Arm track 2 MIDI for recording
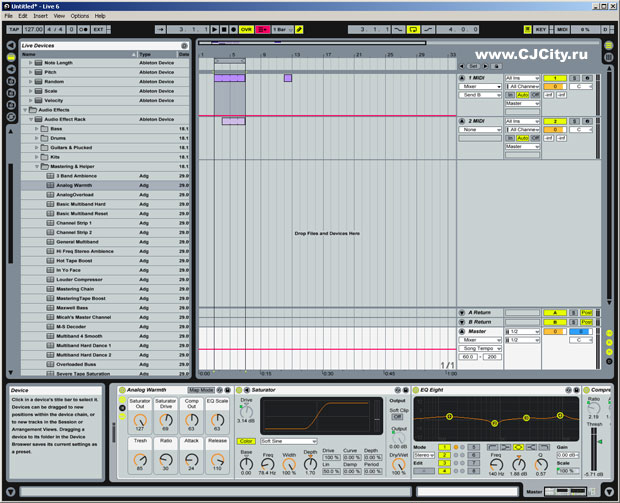 587,121
